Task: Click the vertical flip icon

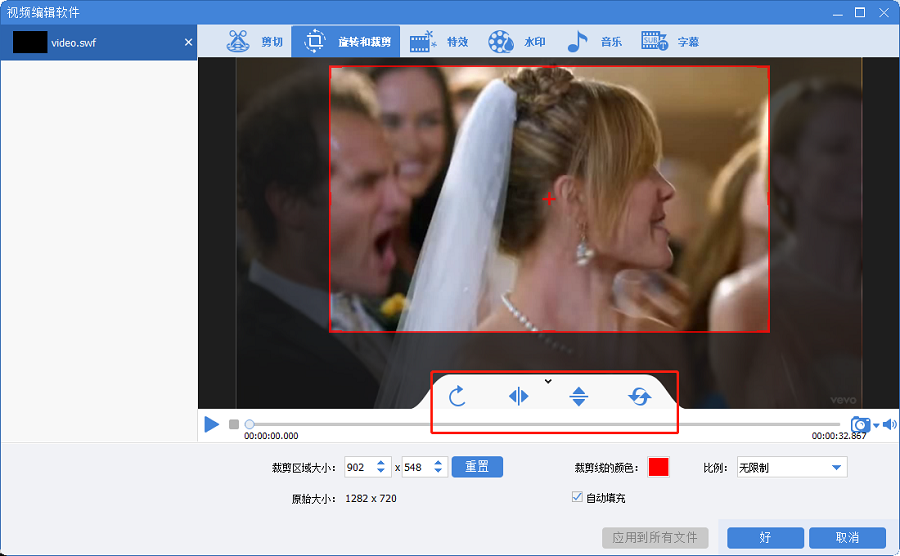Action: (x=578, y=397)
